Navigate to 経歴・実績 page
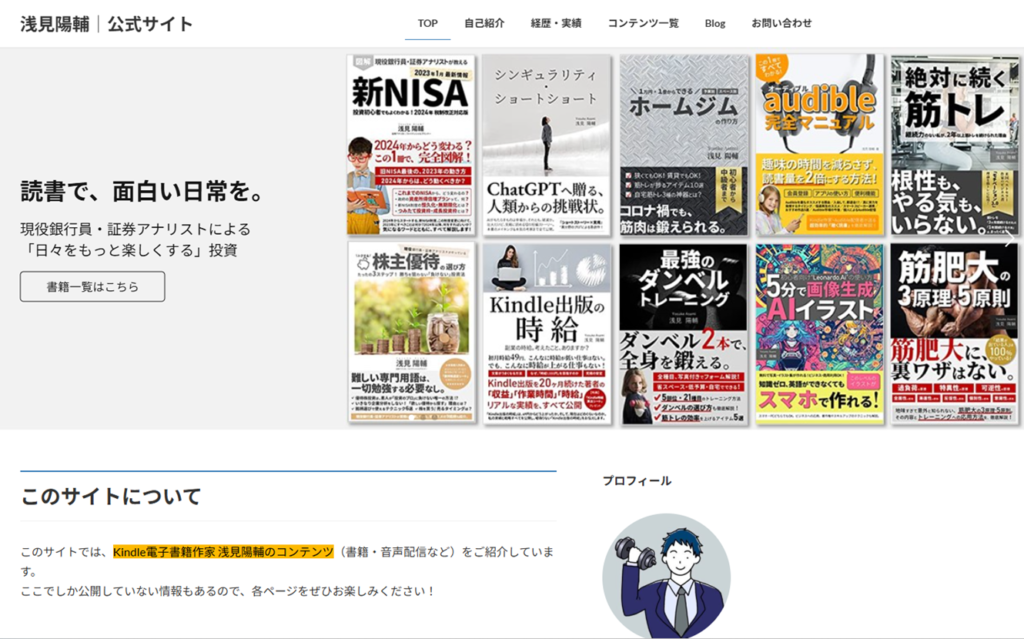Screen dimensions: 1024x639 (556, 23)
